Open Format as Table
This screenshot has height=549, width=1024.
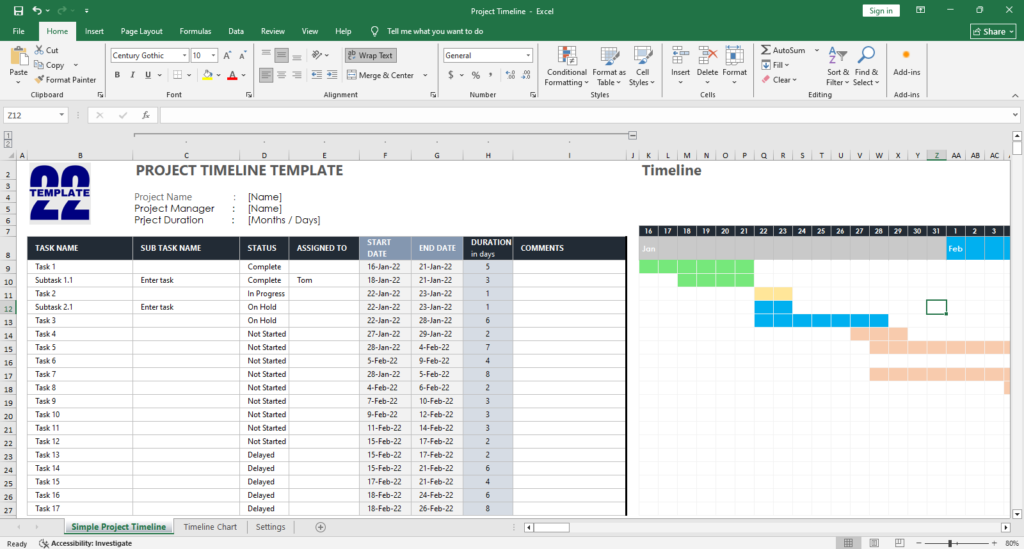tap(609, 66)
